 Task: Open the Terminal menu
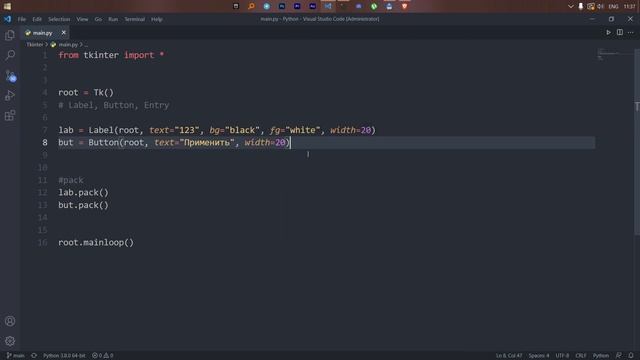pos(135,19)
